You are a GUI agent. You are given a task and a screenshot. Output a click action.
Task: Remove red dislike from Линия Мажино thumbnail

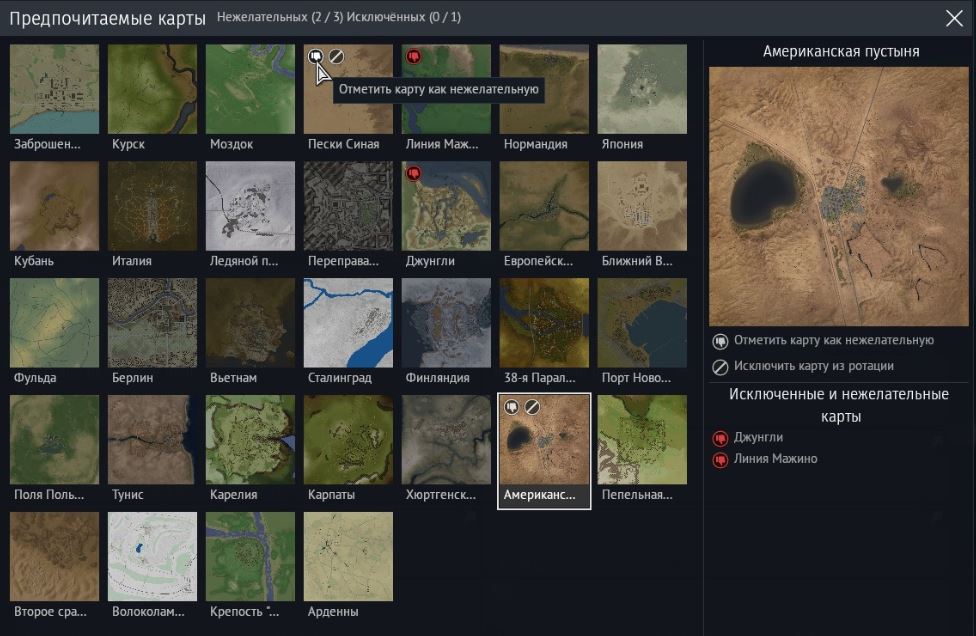[414, 56]
